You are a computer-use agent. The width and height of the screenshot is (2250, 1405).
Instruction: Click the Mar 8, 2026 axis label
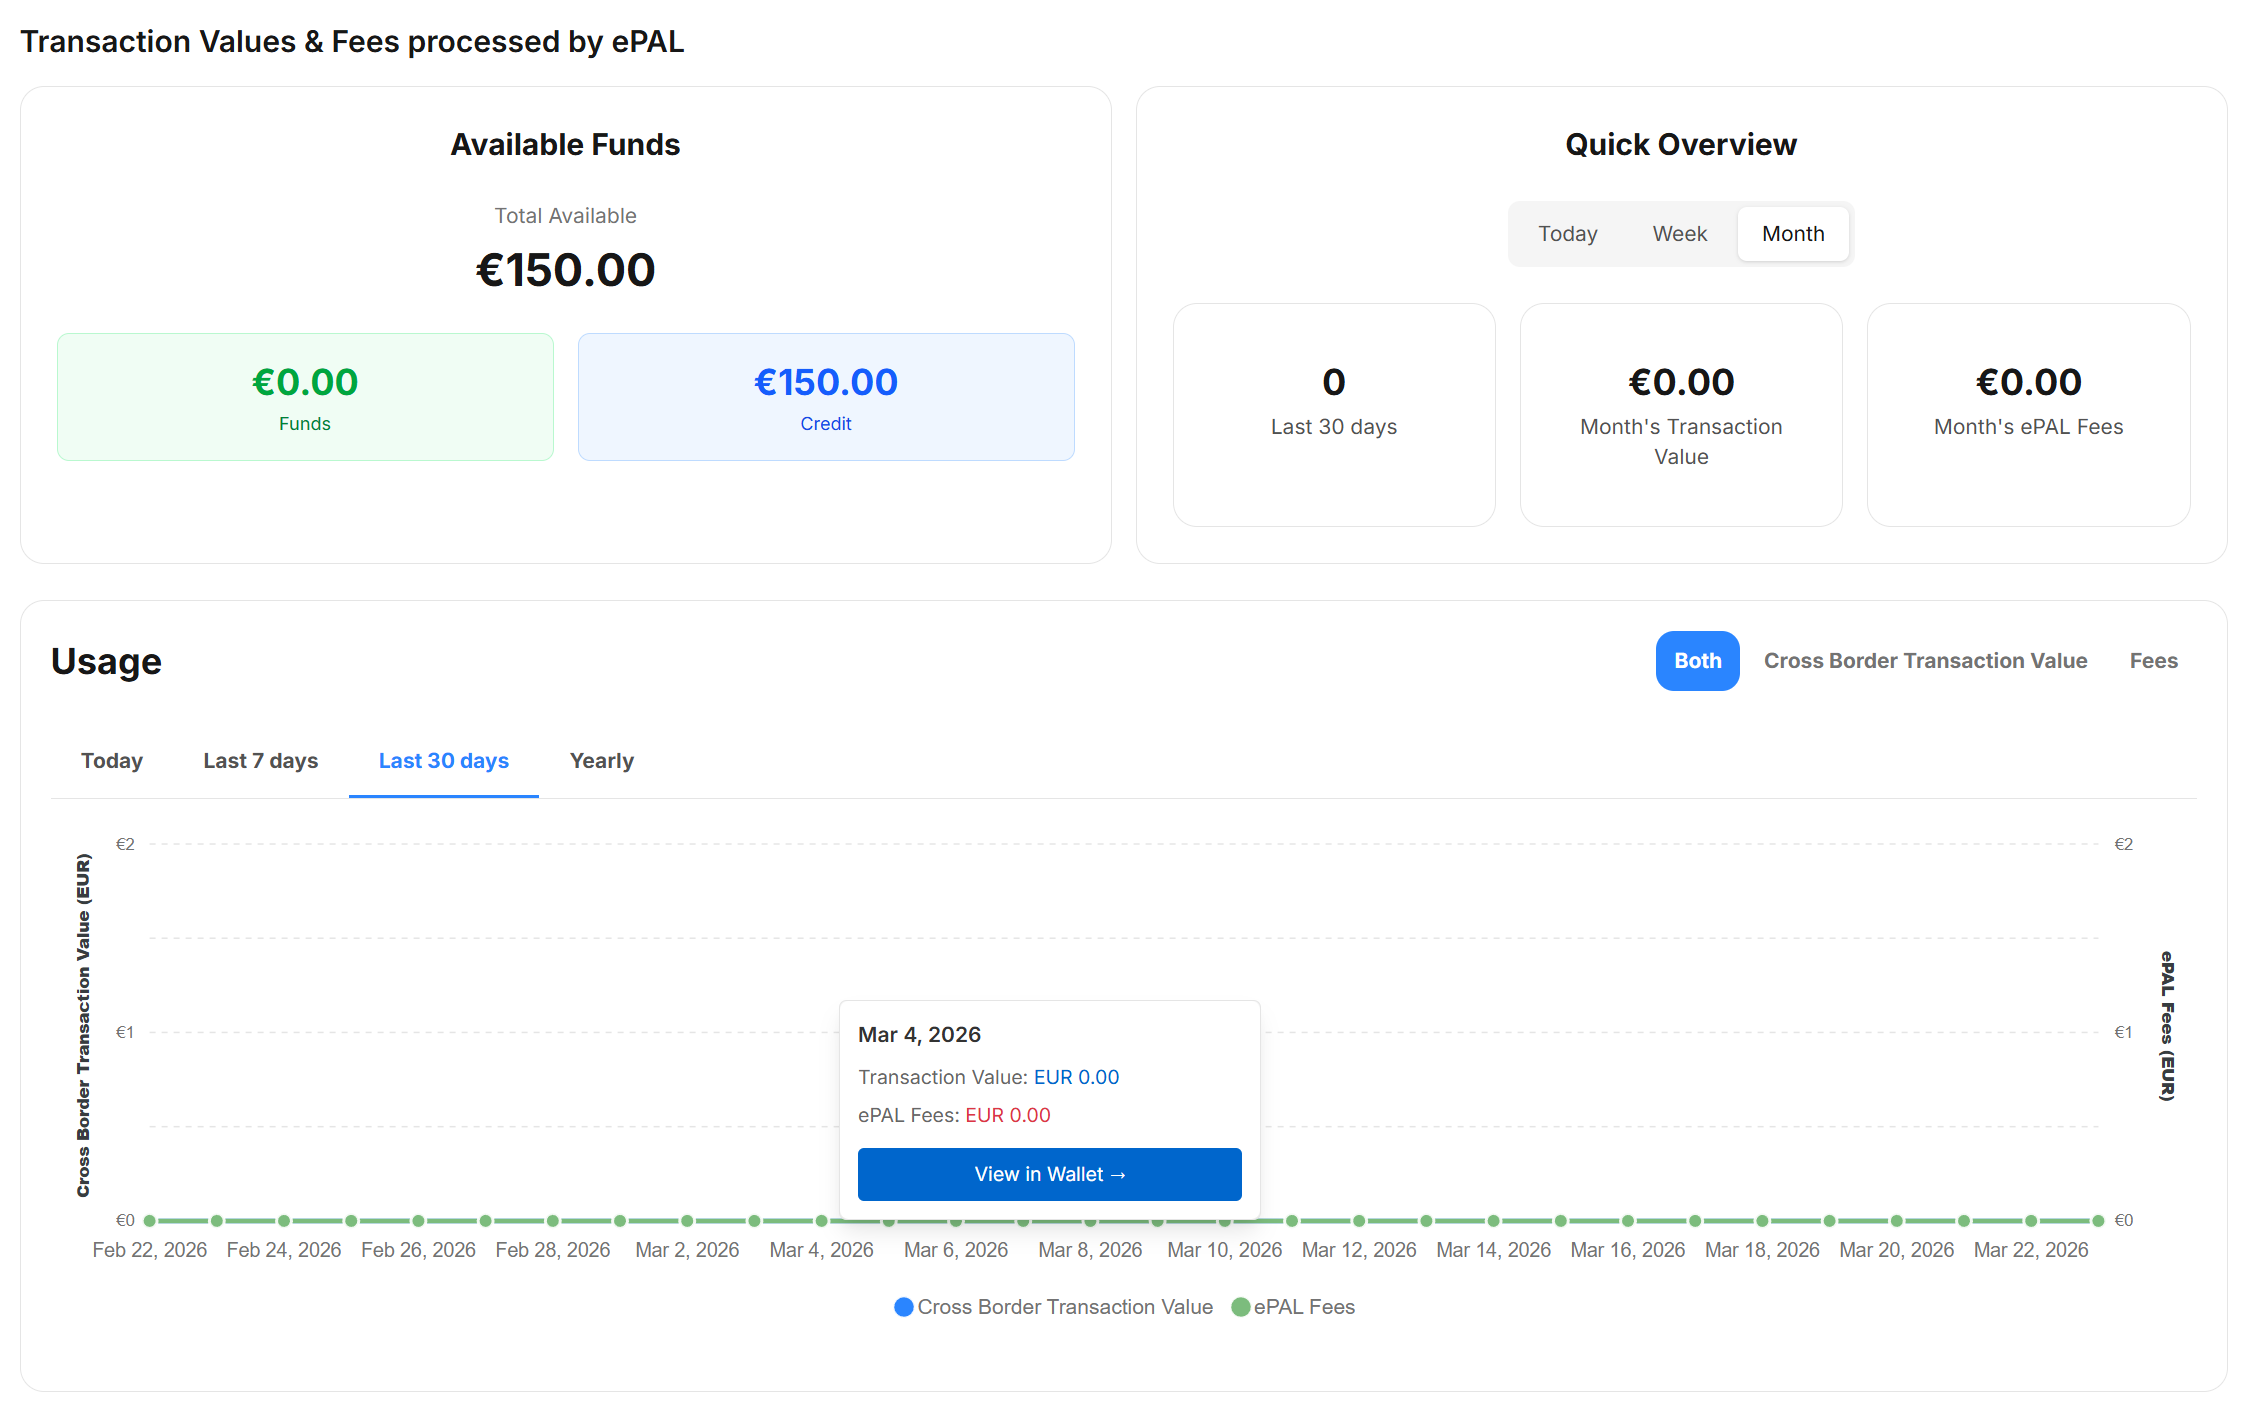coord(1090,1250)
